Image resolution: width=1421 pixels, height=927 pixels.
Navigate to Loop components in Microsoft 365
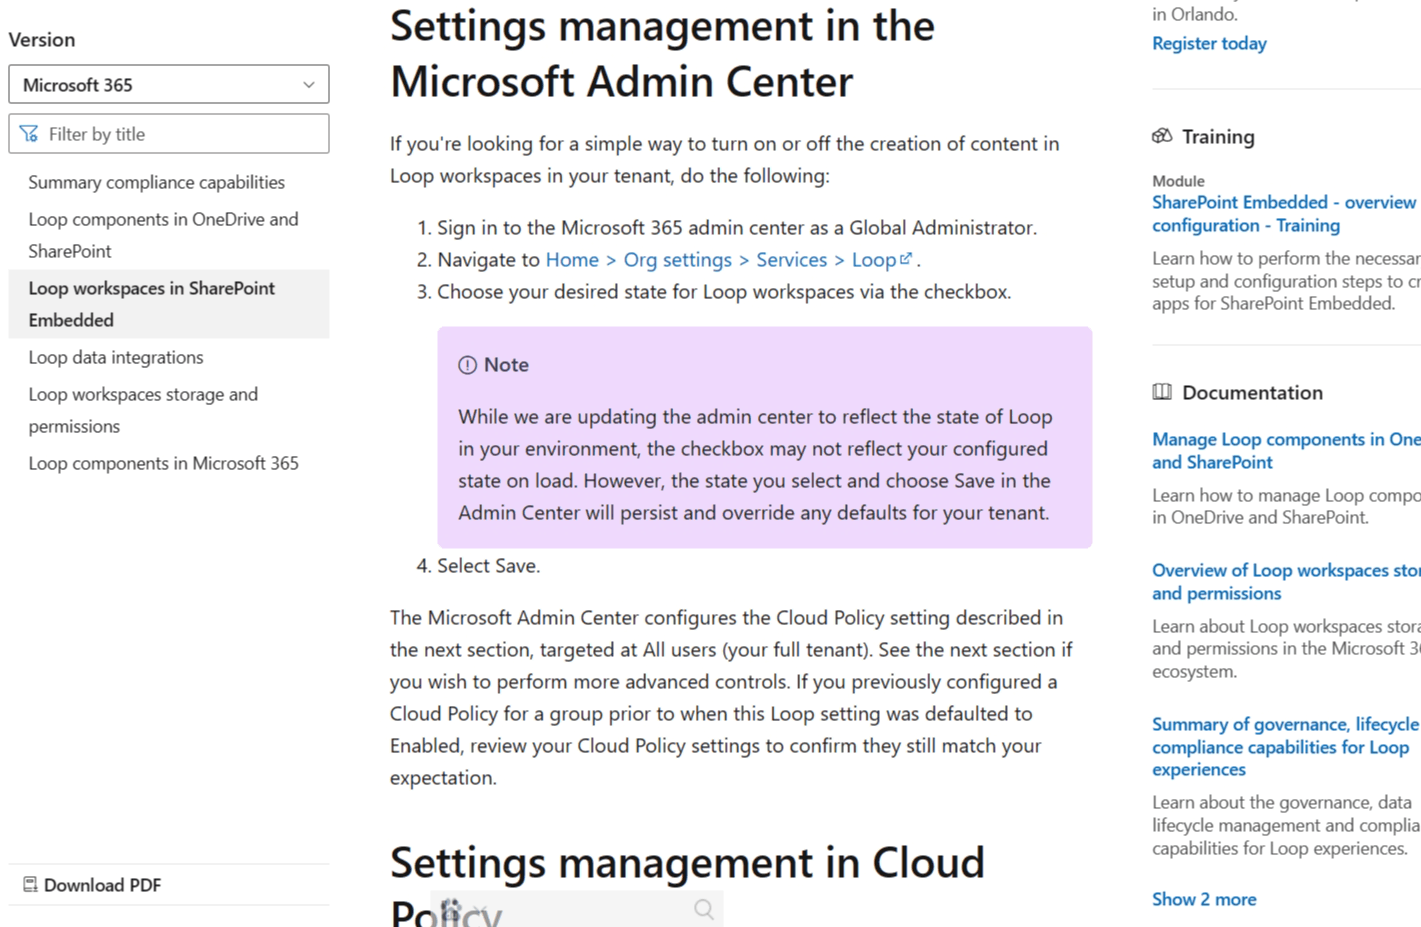pos(164,463)
